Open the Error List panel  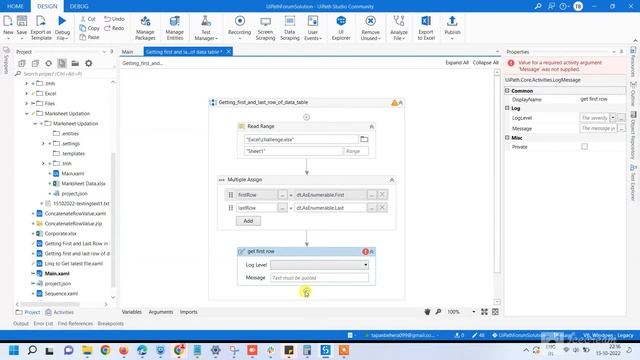pos(43,323)
